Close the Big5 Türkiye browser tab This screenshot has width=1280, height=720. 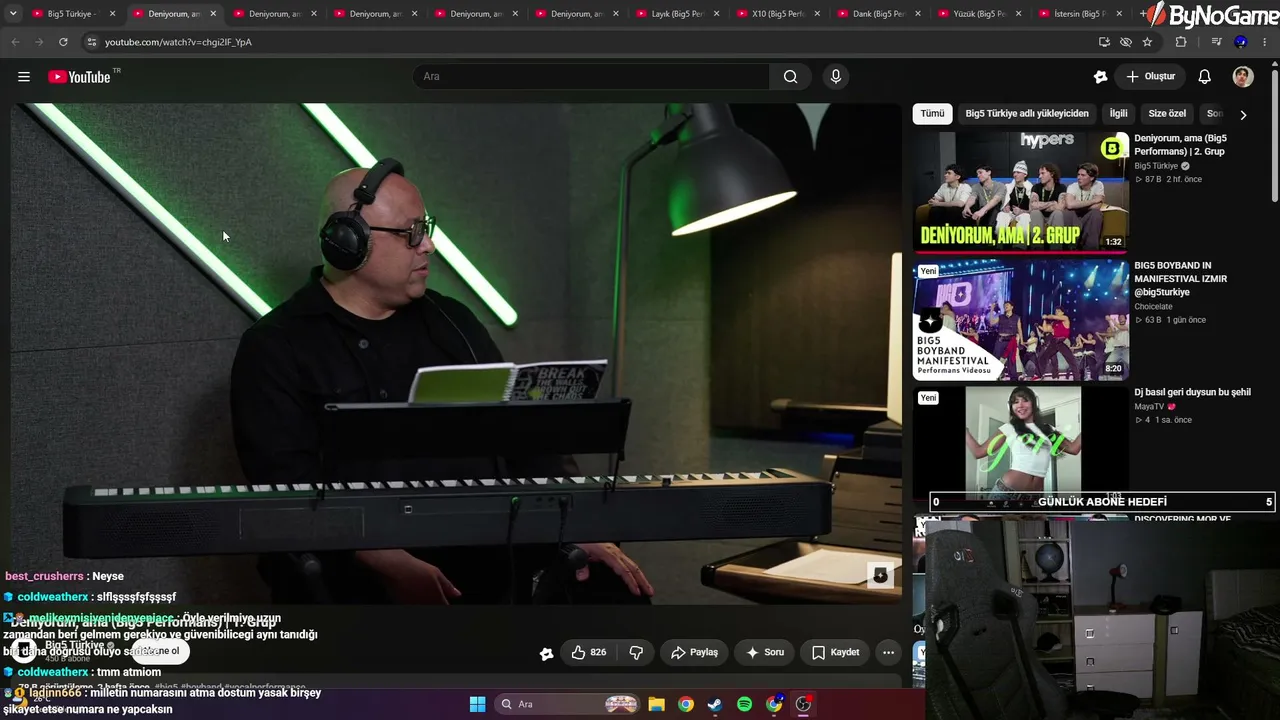(x=112, y=14)
